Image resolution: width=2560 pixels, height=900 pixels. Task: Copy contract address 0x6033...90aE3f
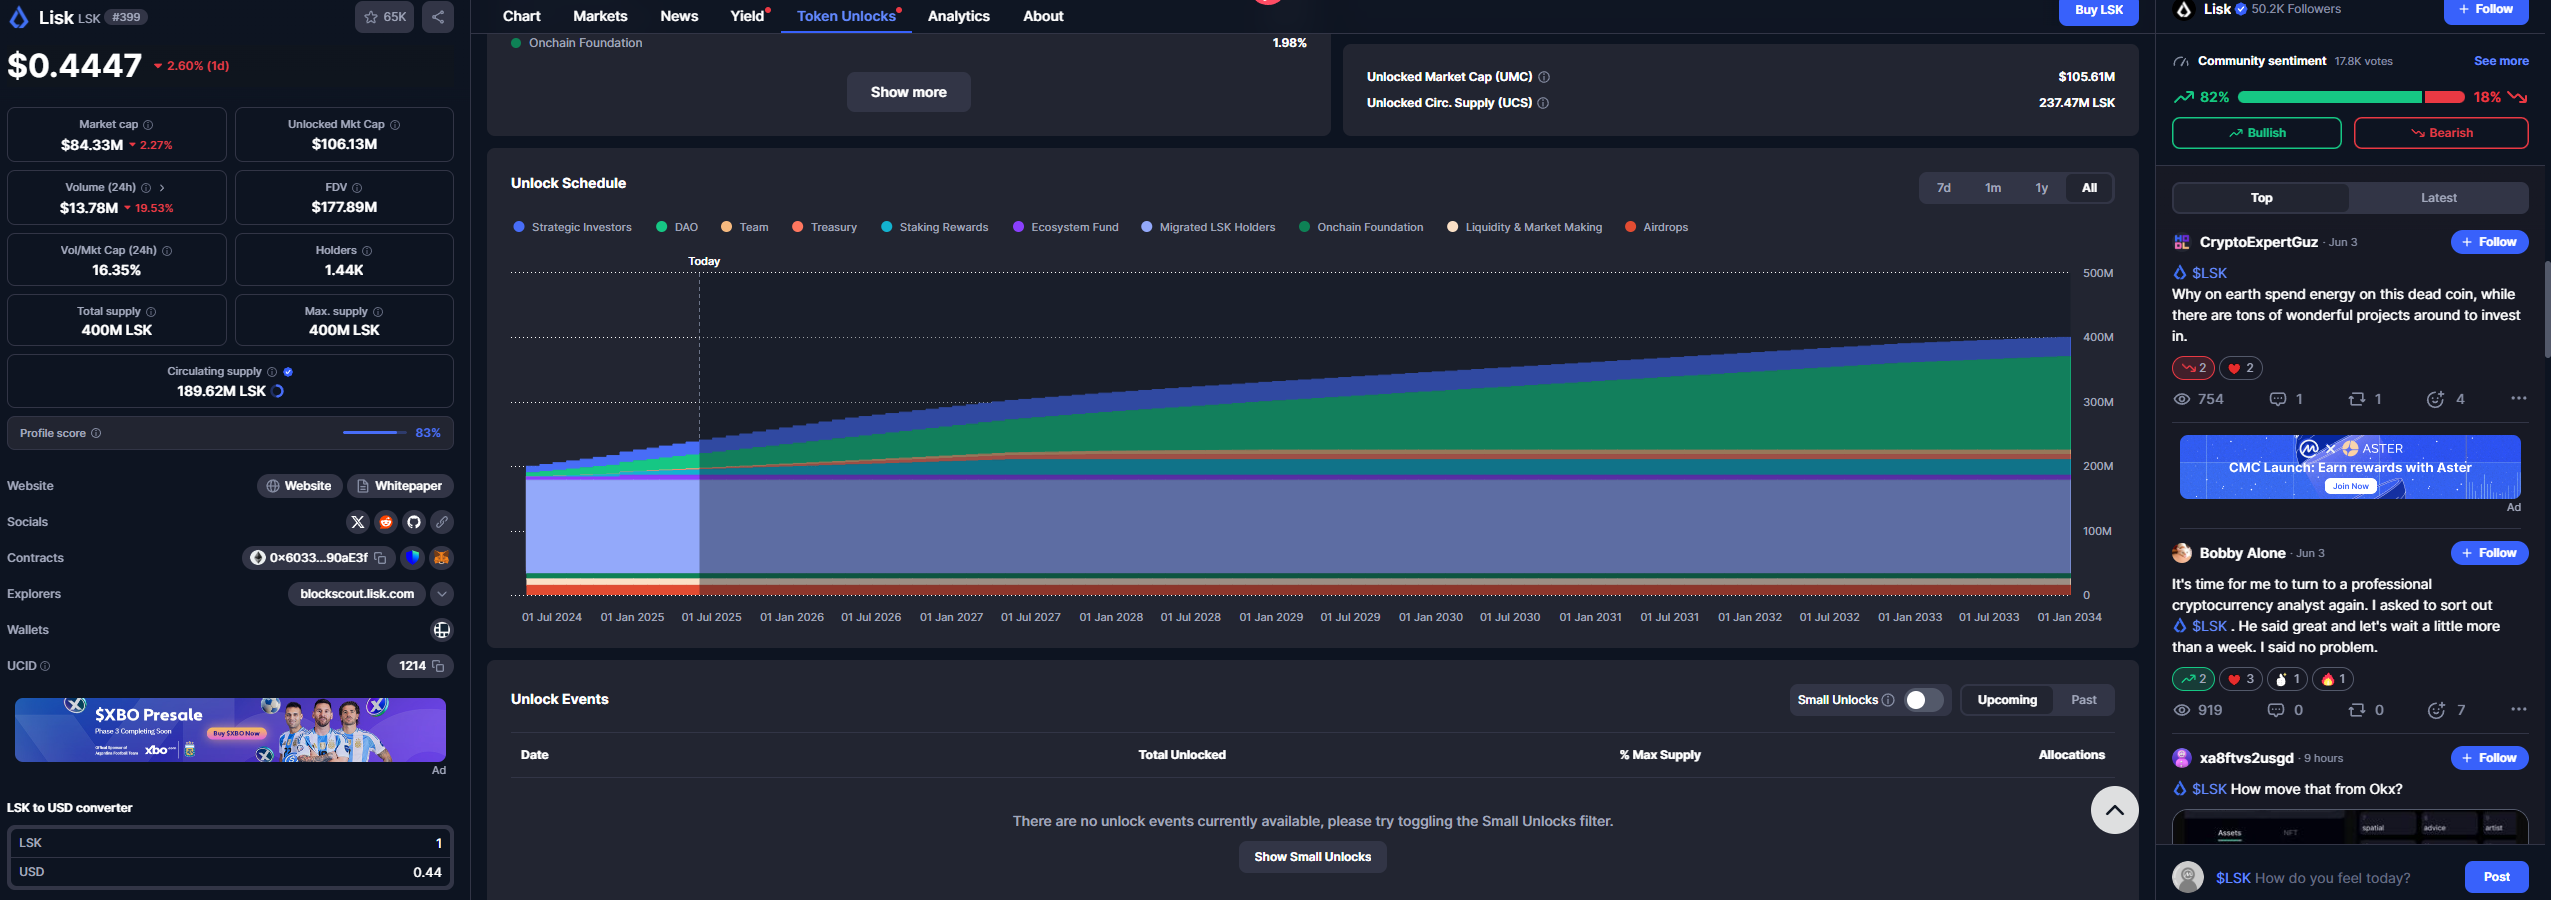tap(381, 558)
